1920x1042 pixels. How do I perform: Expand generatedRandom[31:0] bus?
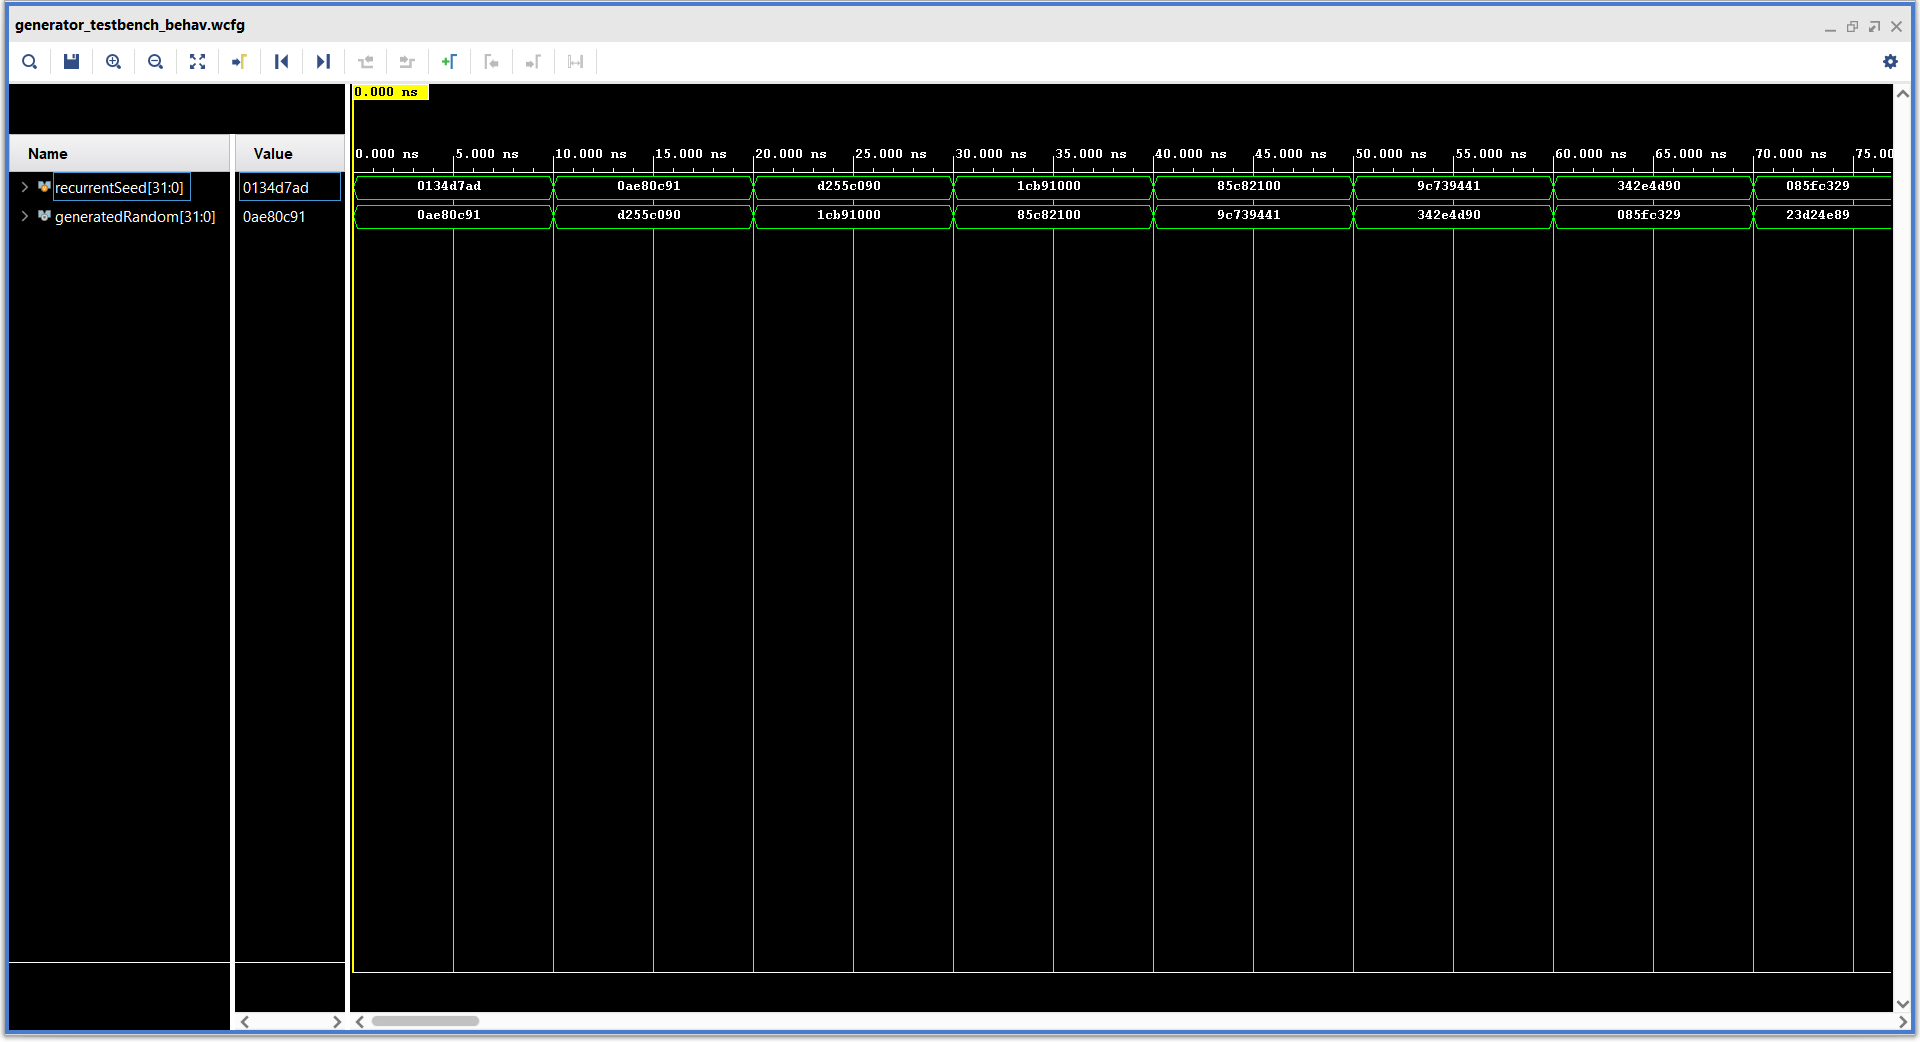[x=24, y=216]
